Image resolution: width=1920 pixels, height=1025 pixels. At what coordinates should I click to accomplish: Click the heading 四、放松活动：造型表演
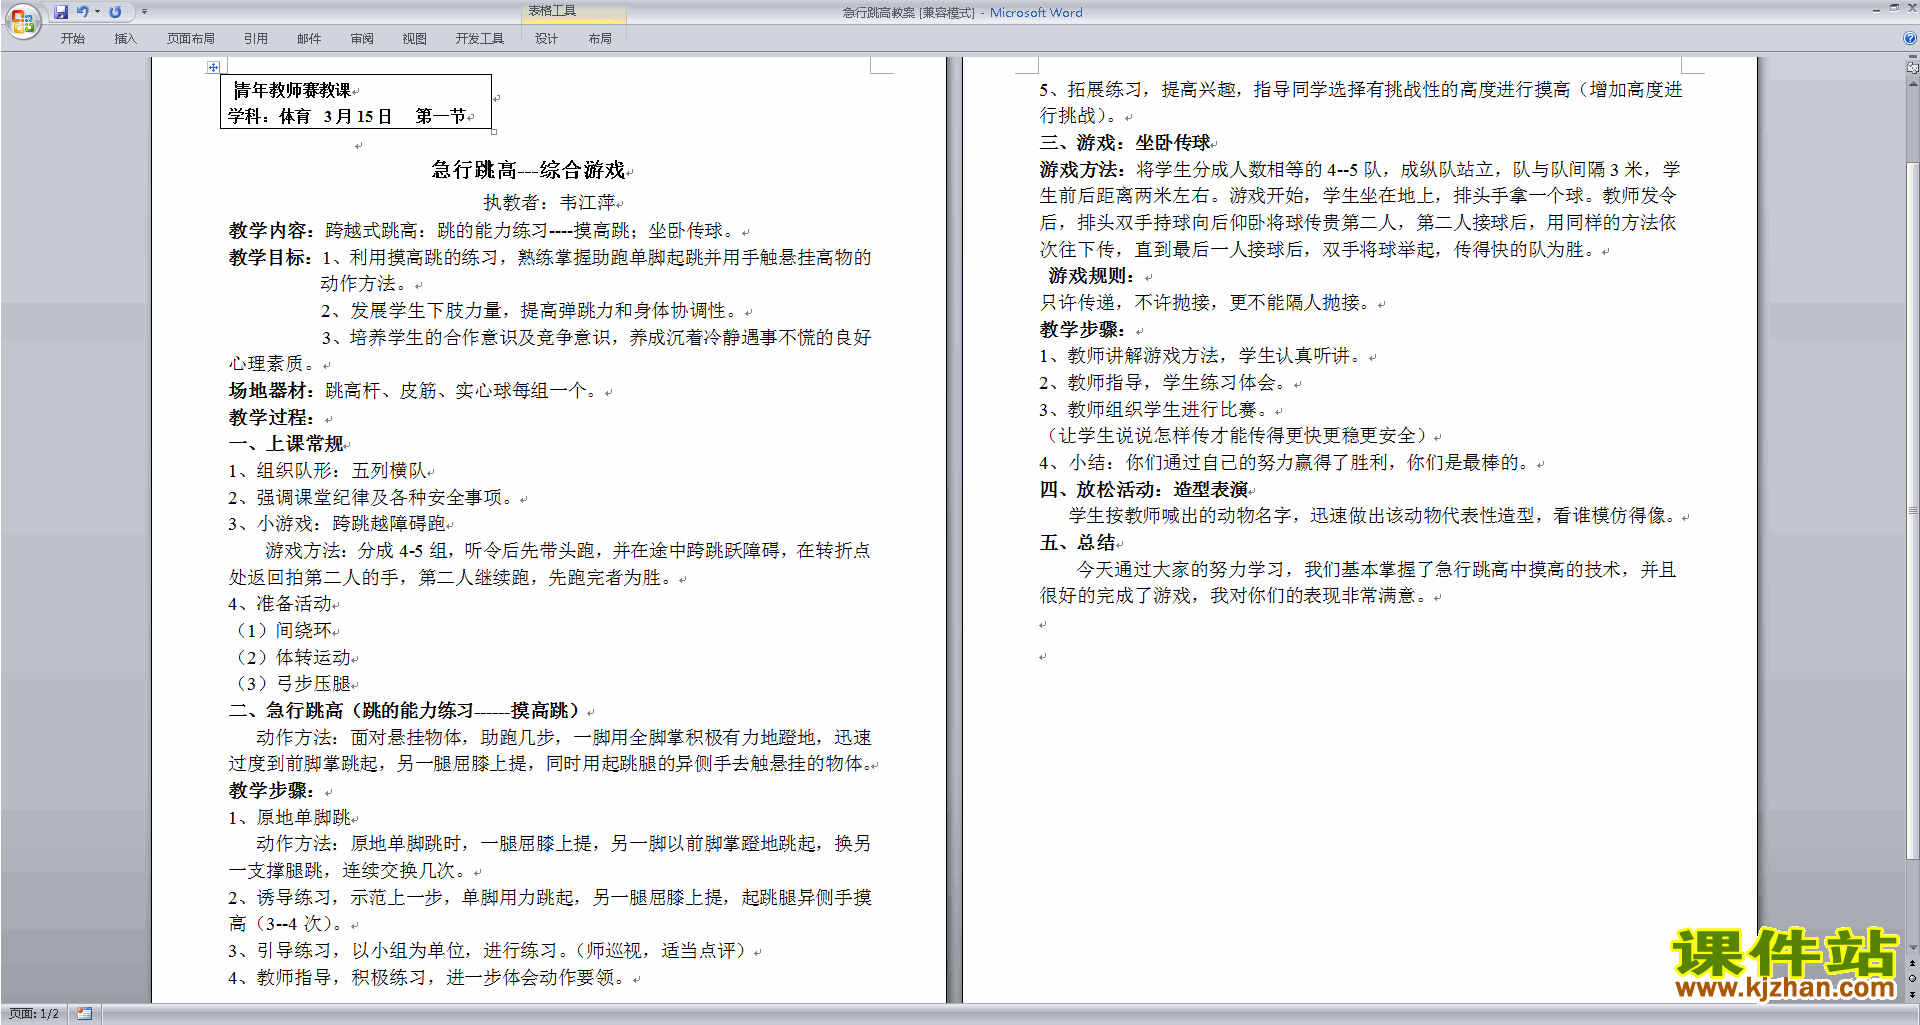coord(1144,490)
